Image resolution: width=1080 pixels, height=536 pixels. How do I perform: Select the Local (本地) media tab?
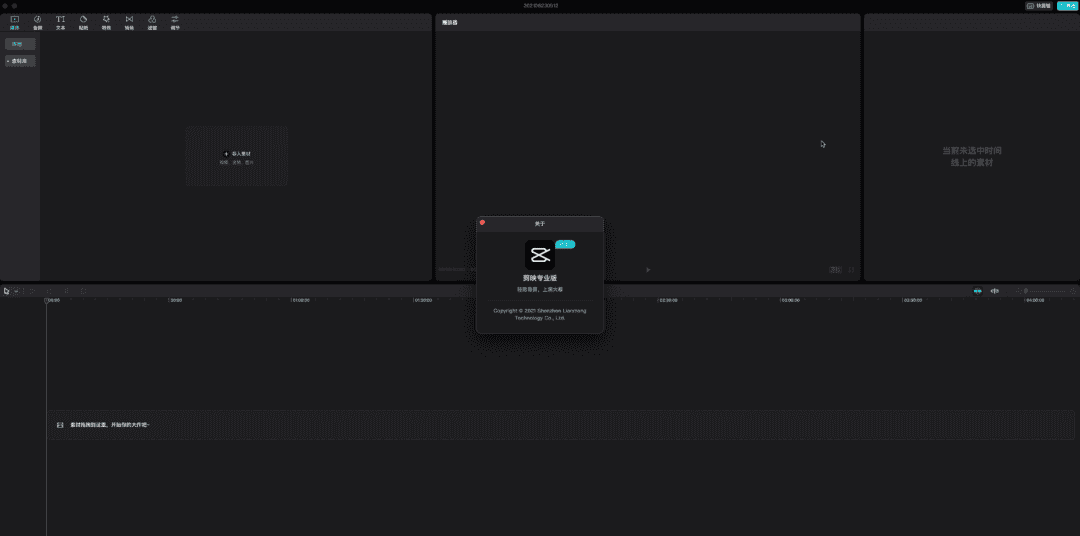coord(19,45)
